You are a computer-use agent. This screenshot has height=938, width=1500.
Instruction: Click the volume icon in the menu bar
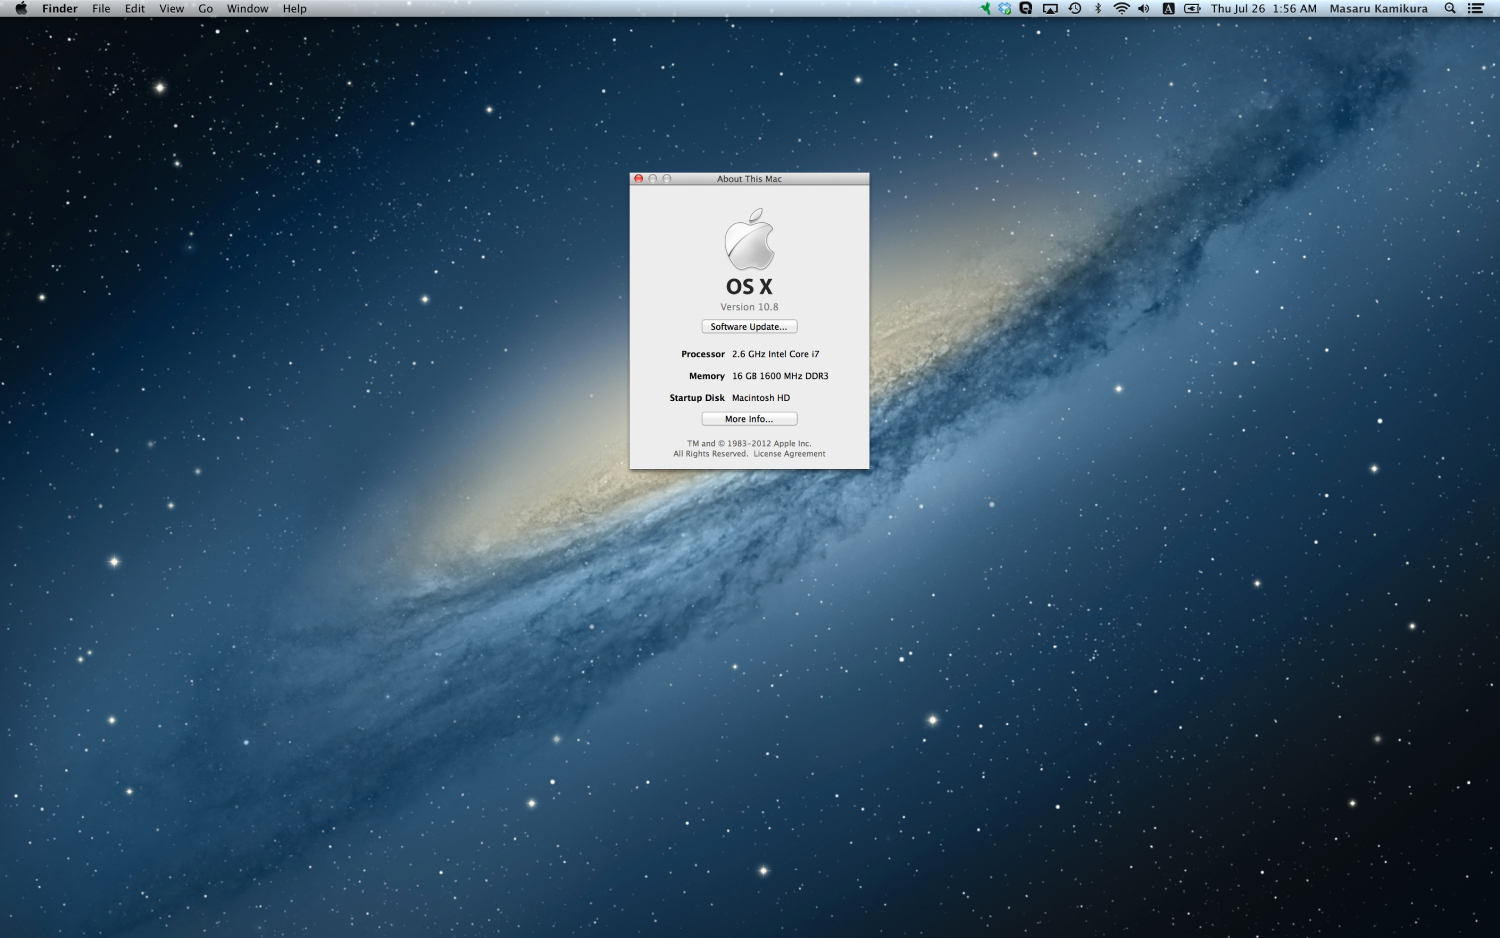(x=1144, y=8)
